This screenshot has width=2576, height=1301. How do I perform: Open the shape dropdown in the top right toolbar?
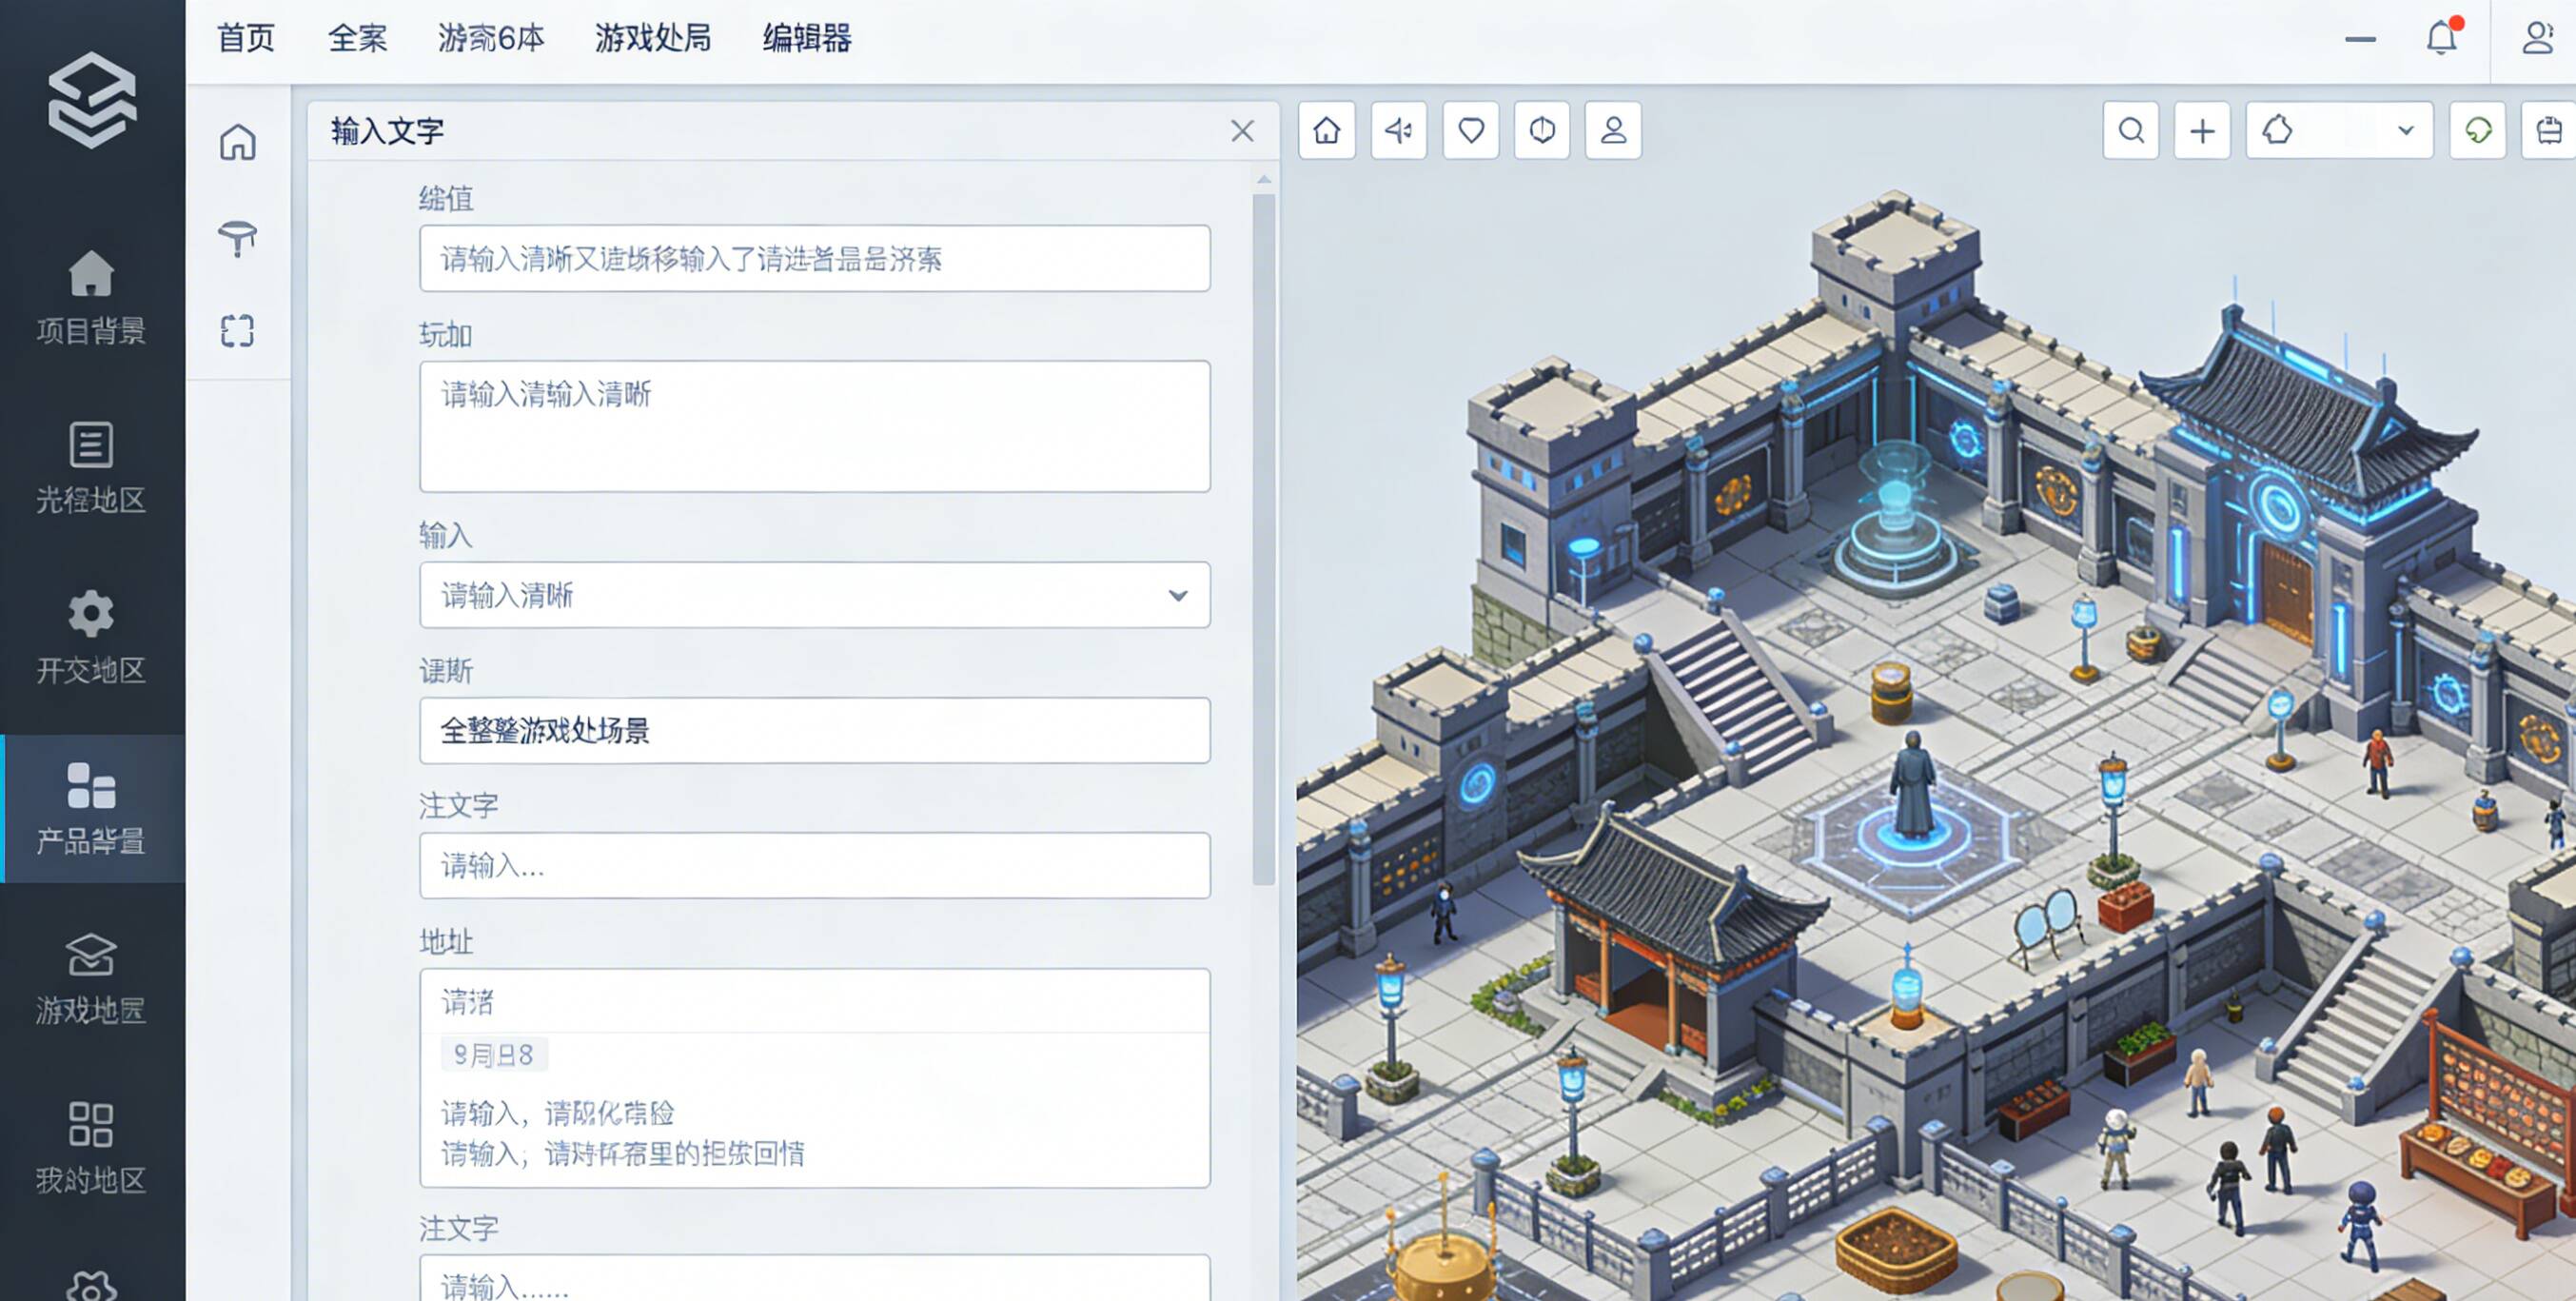[x=2338, y=130]
